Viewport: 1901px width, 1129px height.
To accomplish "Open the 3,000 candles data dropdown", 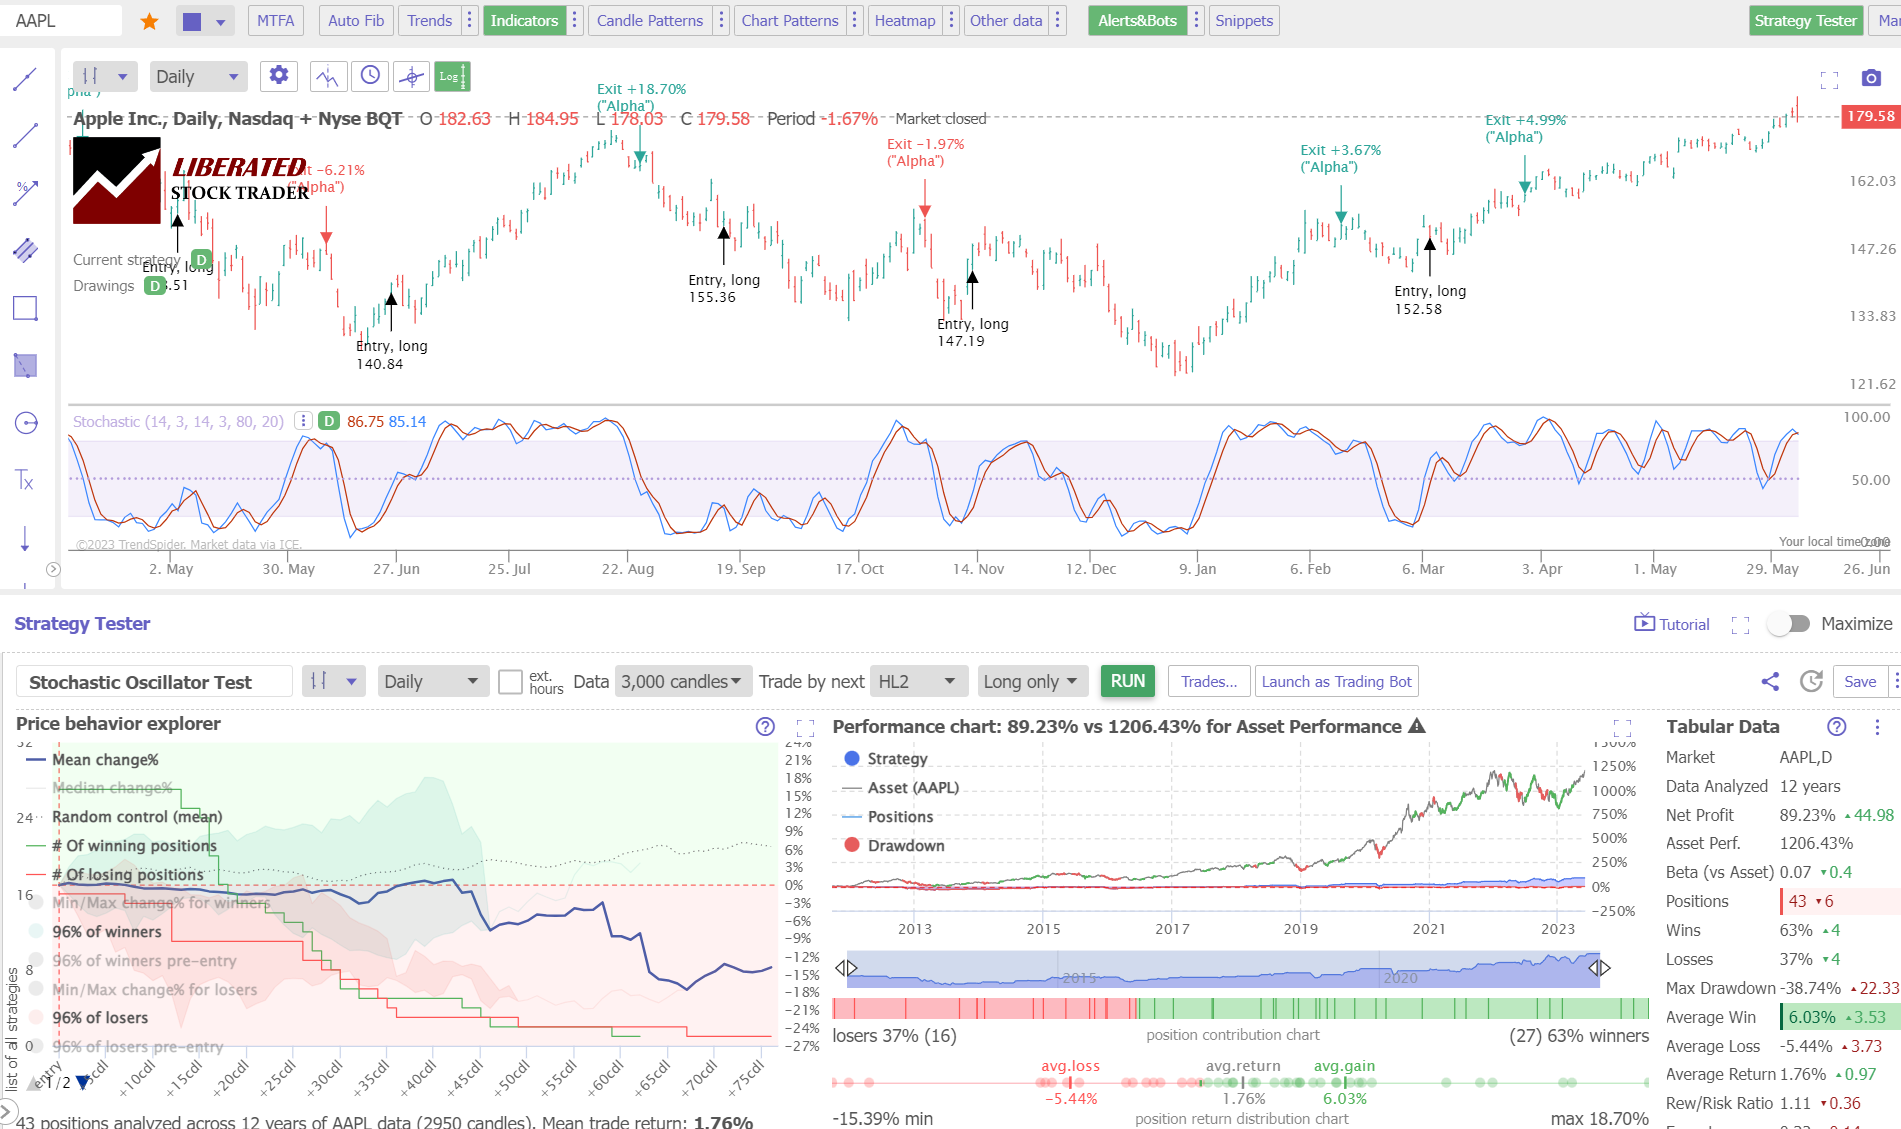I will (681, 681).
